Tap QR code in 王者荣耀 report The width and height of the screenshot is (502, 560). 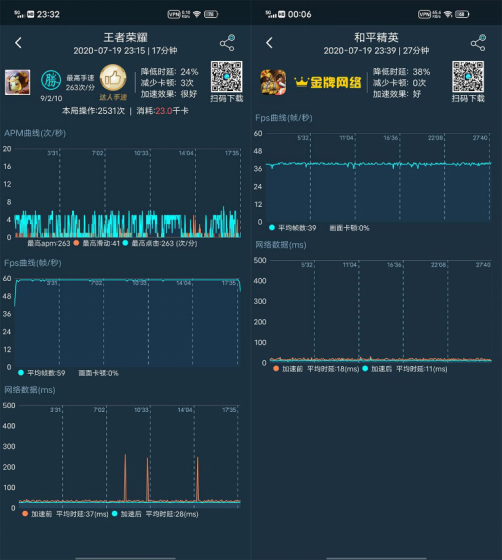tap(227, 77)
